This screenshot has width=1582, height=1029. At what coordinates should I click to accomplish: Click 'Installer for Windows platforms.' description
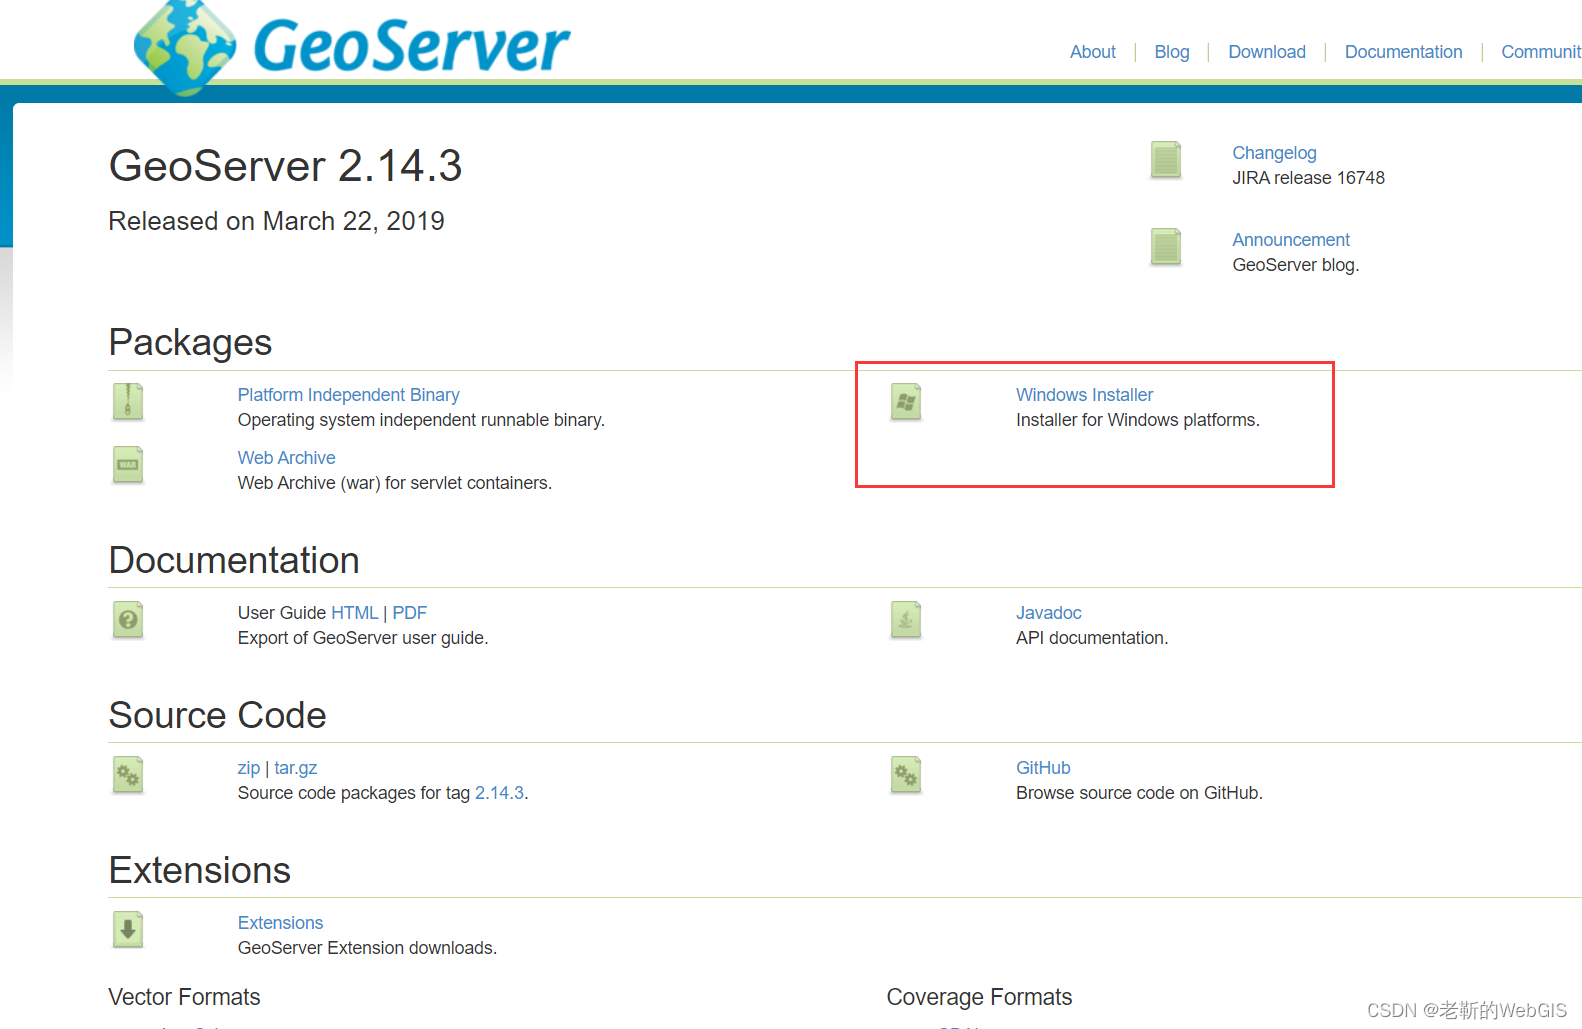(1138, 420)
